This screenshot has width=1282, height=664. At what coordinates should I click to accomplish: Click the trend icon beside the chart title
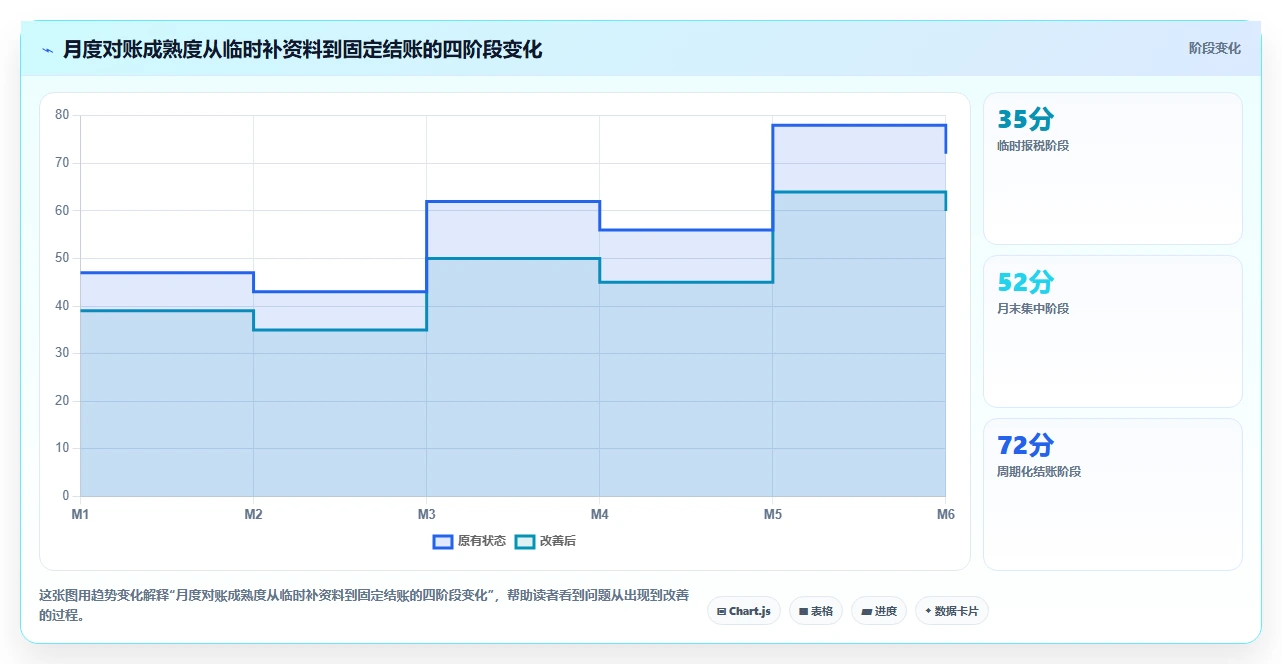47,50
